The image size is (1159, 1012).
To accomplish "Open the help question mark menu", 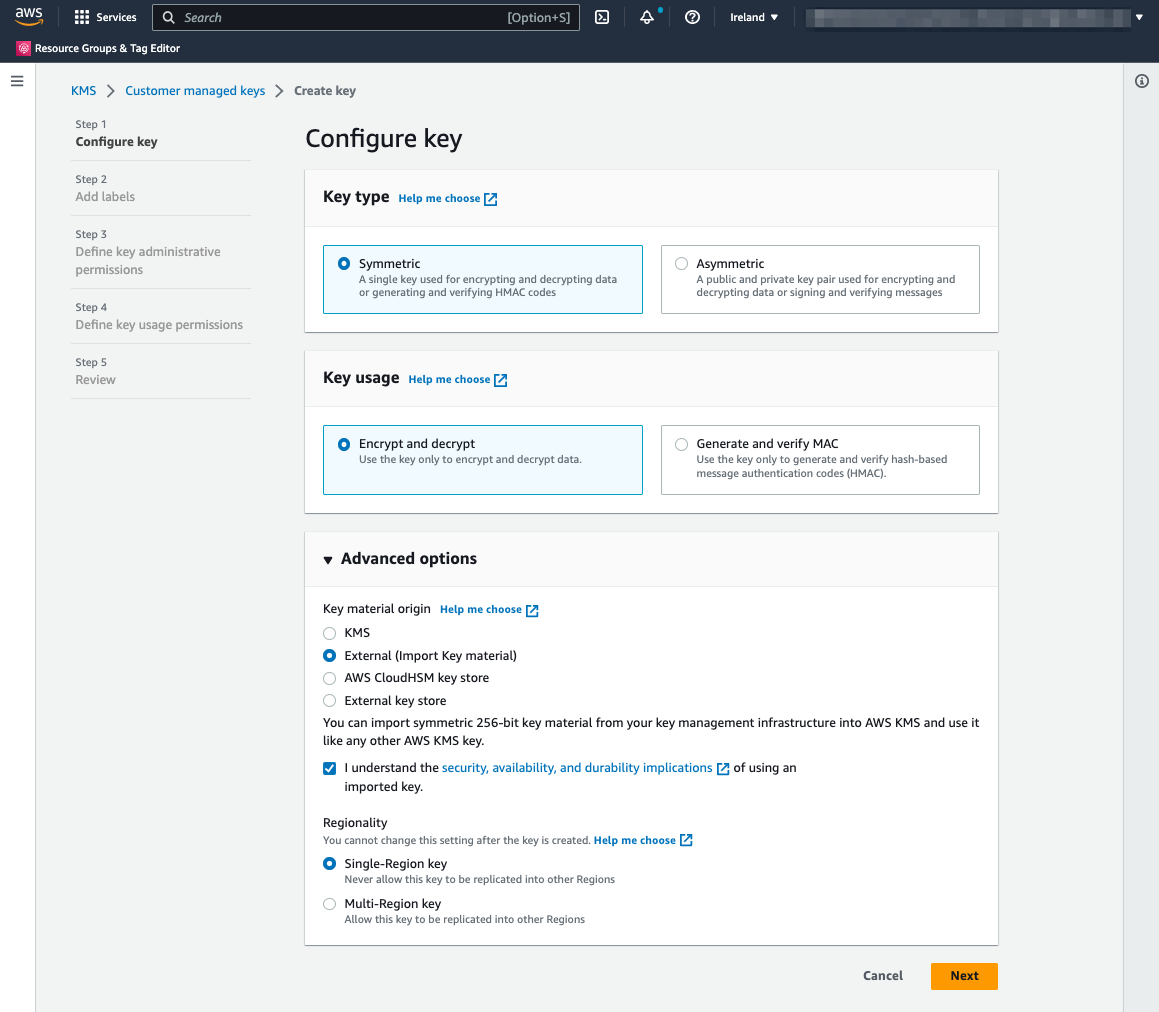I will (692, 17).
